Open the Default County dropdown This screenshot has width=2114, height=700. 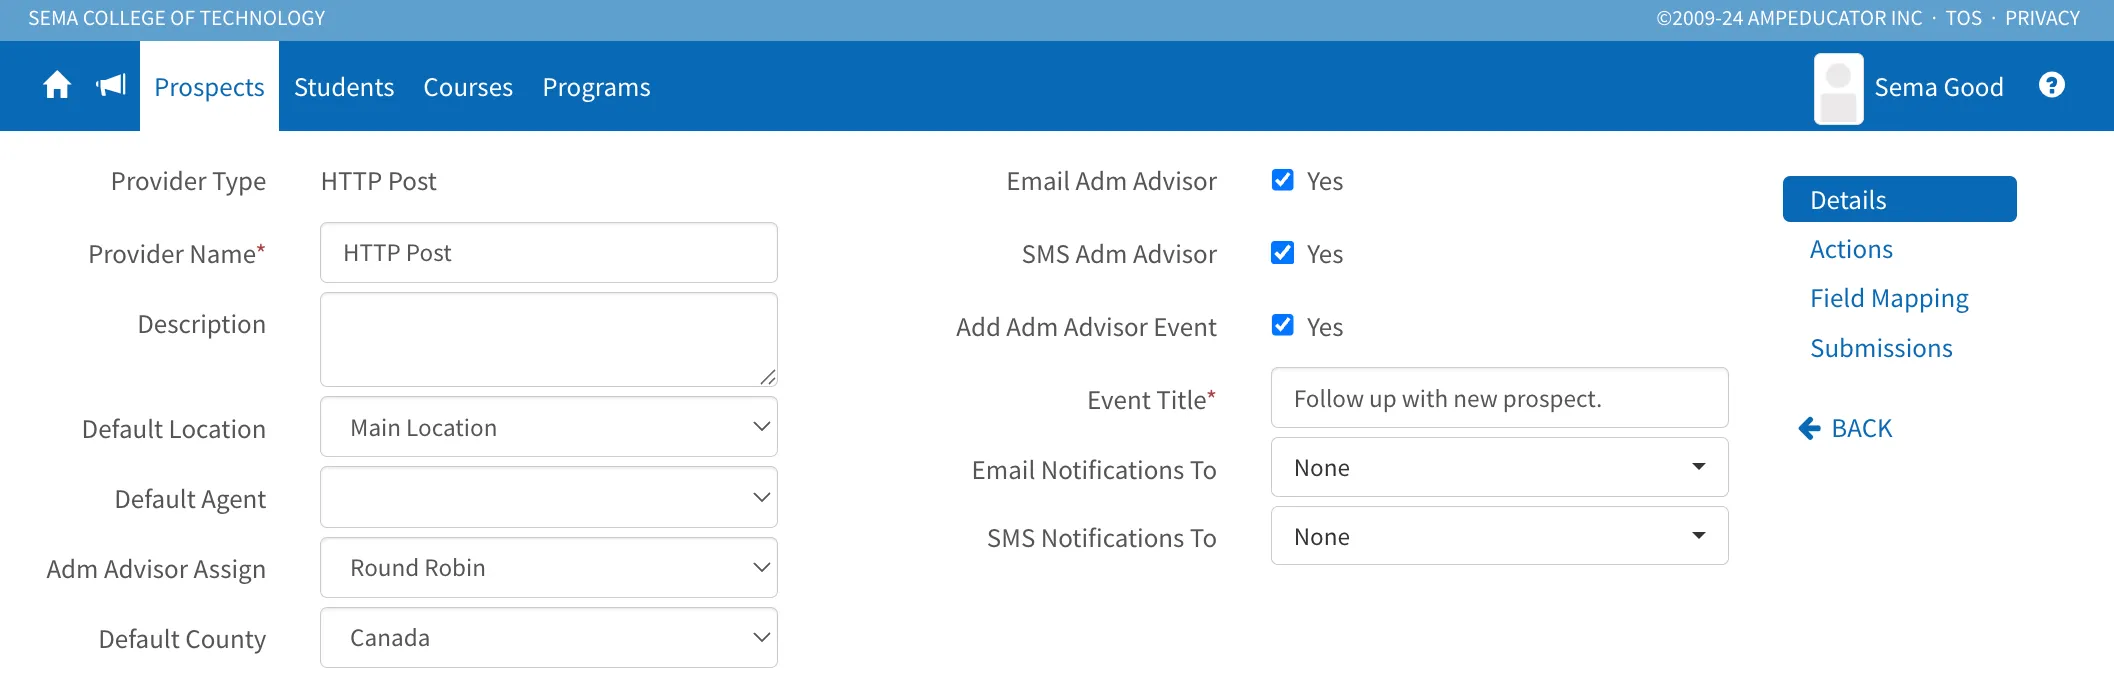coord(549,637)
